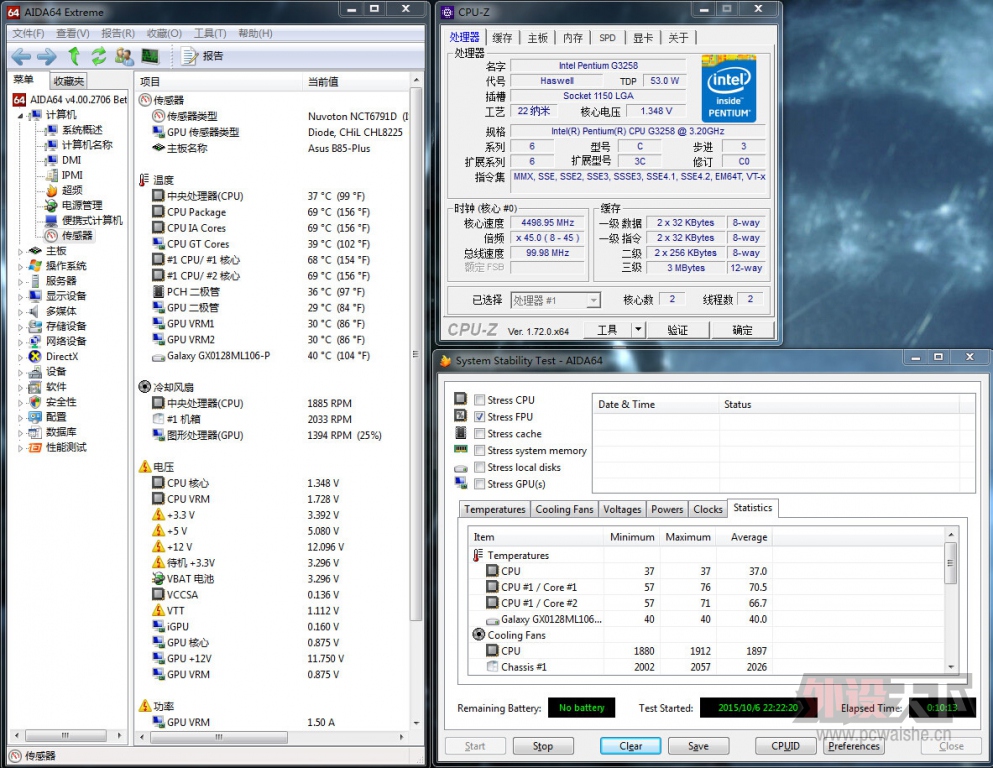Click the Save button
Screen dimensions: 993x768
tap(699, 746)
